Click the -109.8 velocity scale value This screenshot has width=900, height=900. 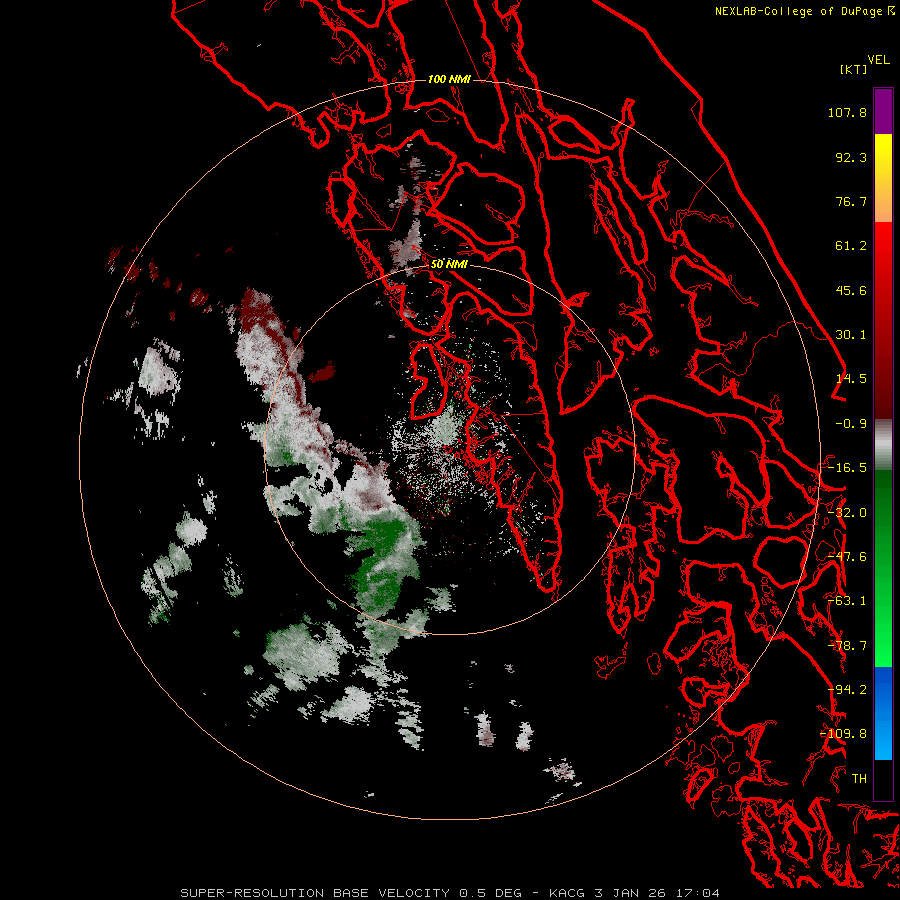[843, 734]
